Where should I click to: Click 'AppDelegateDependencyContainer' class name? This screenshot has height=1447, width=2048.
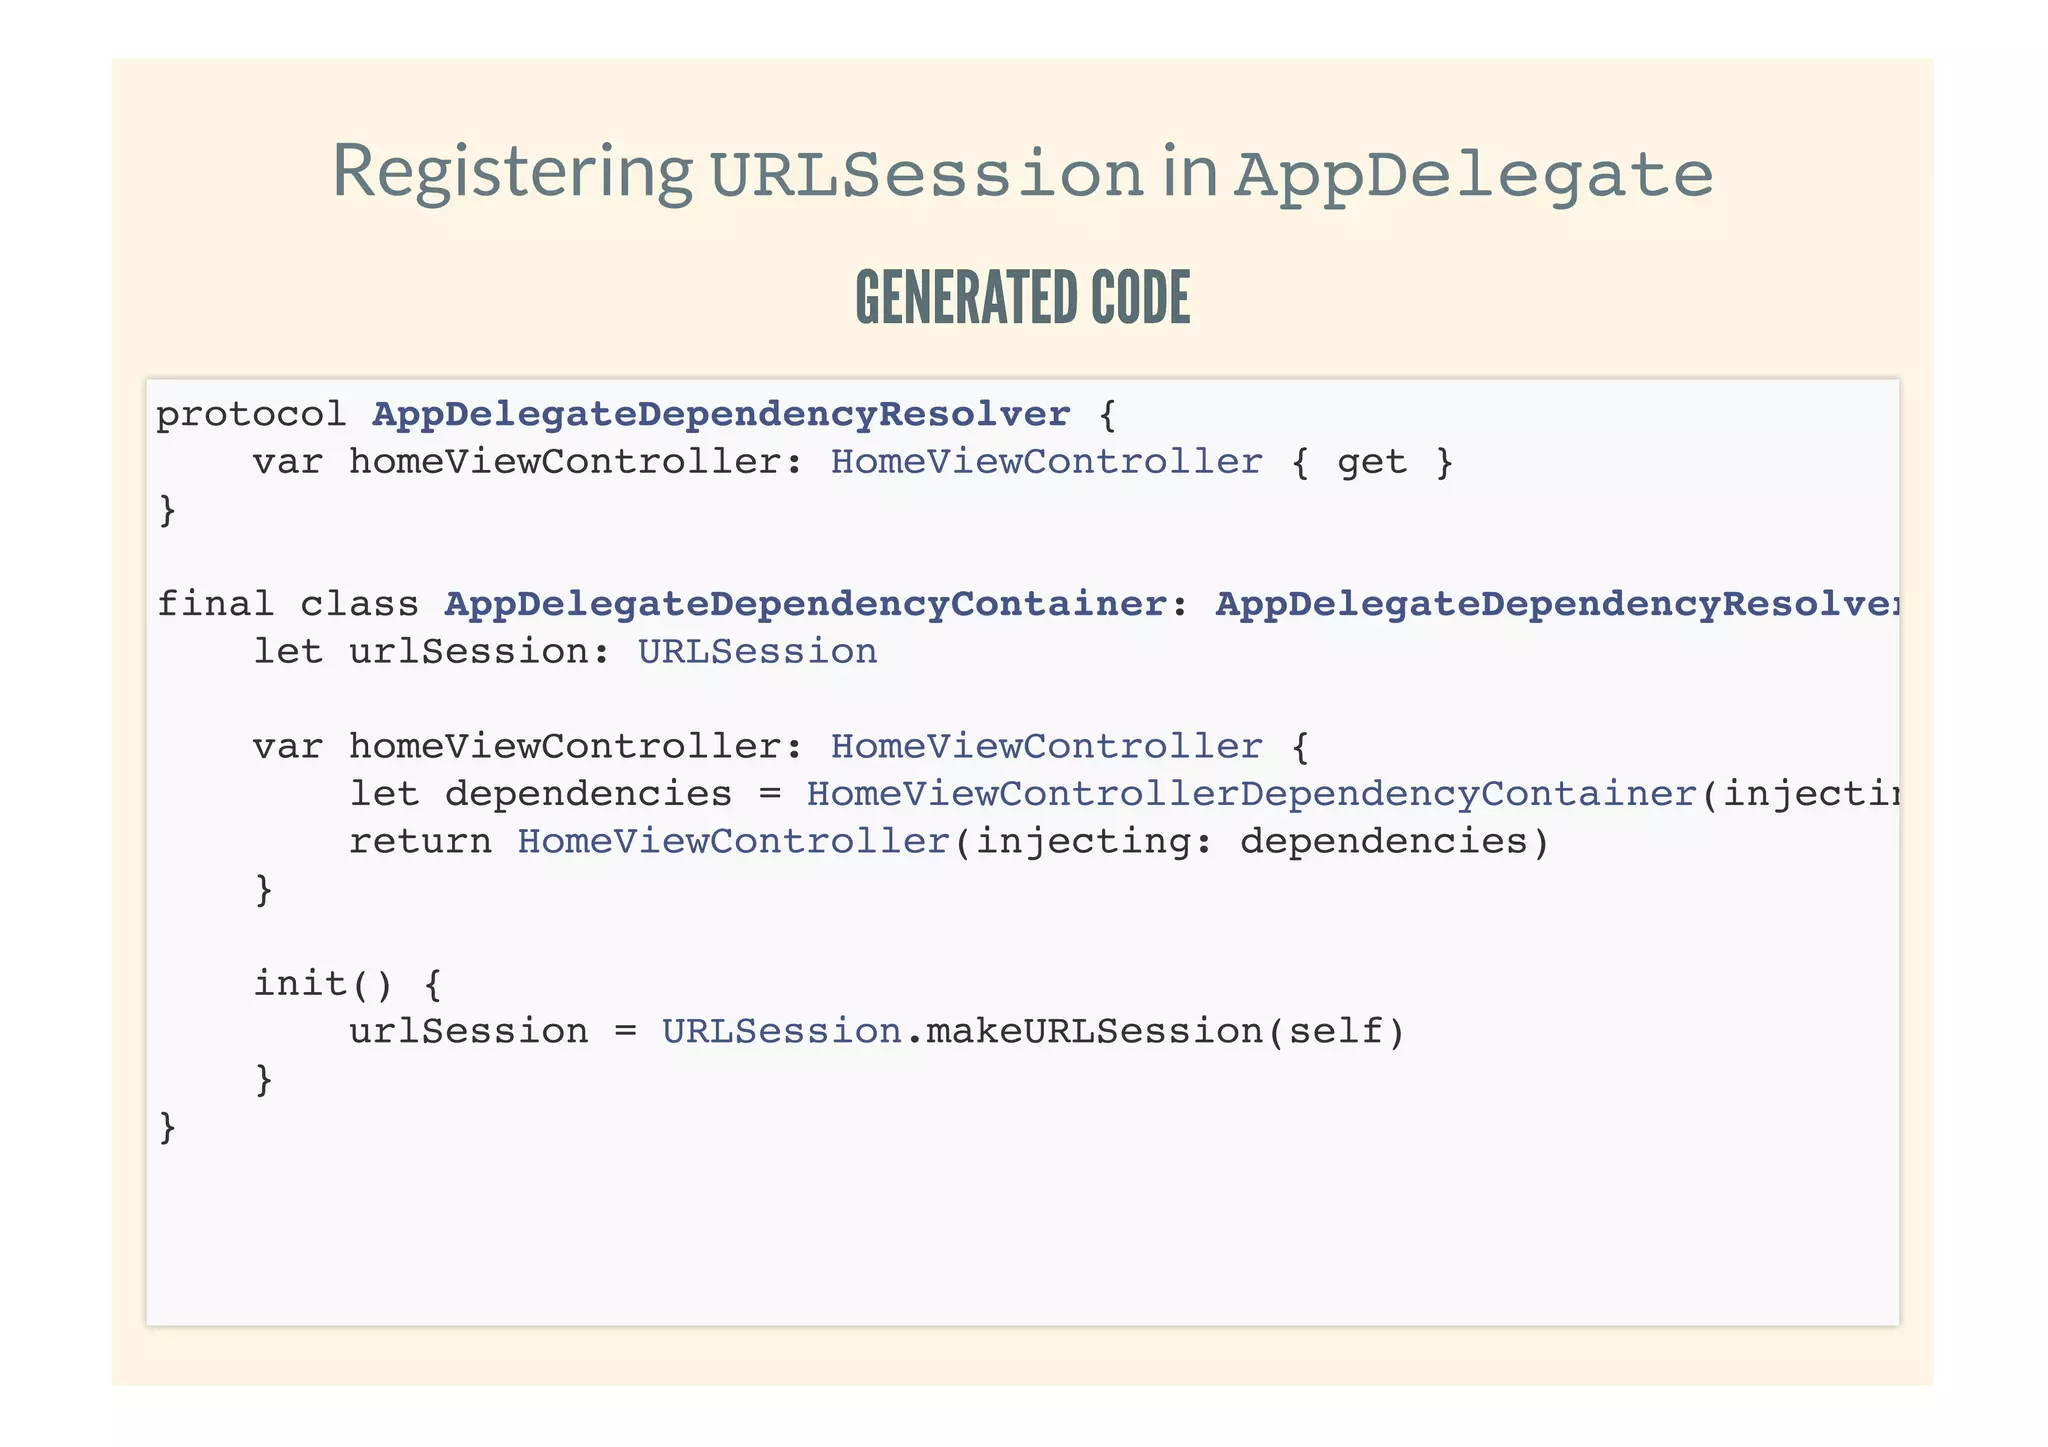(x=806, y=604)
